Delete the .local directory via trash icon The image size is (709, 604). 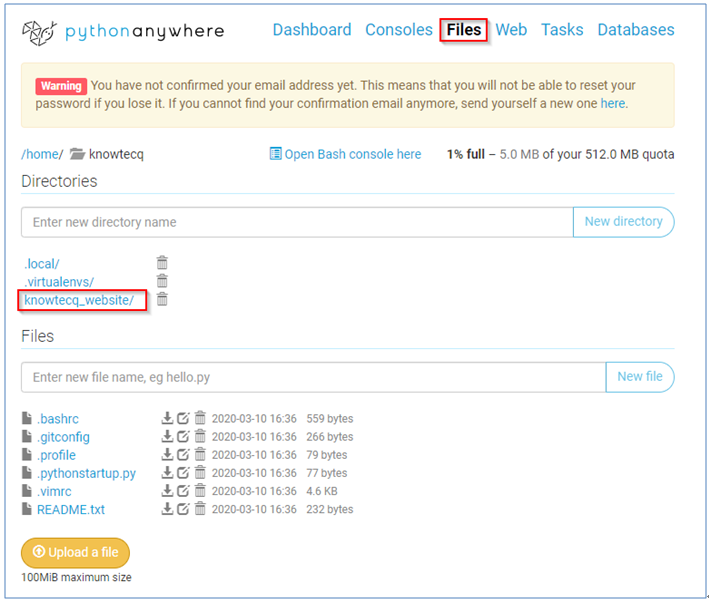click(x=162, y=262)
